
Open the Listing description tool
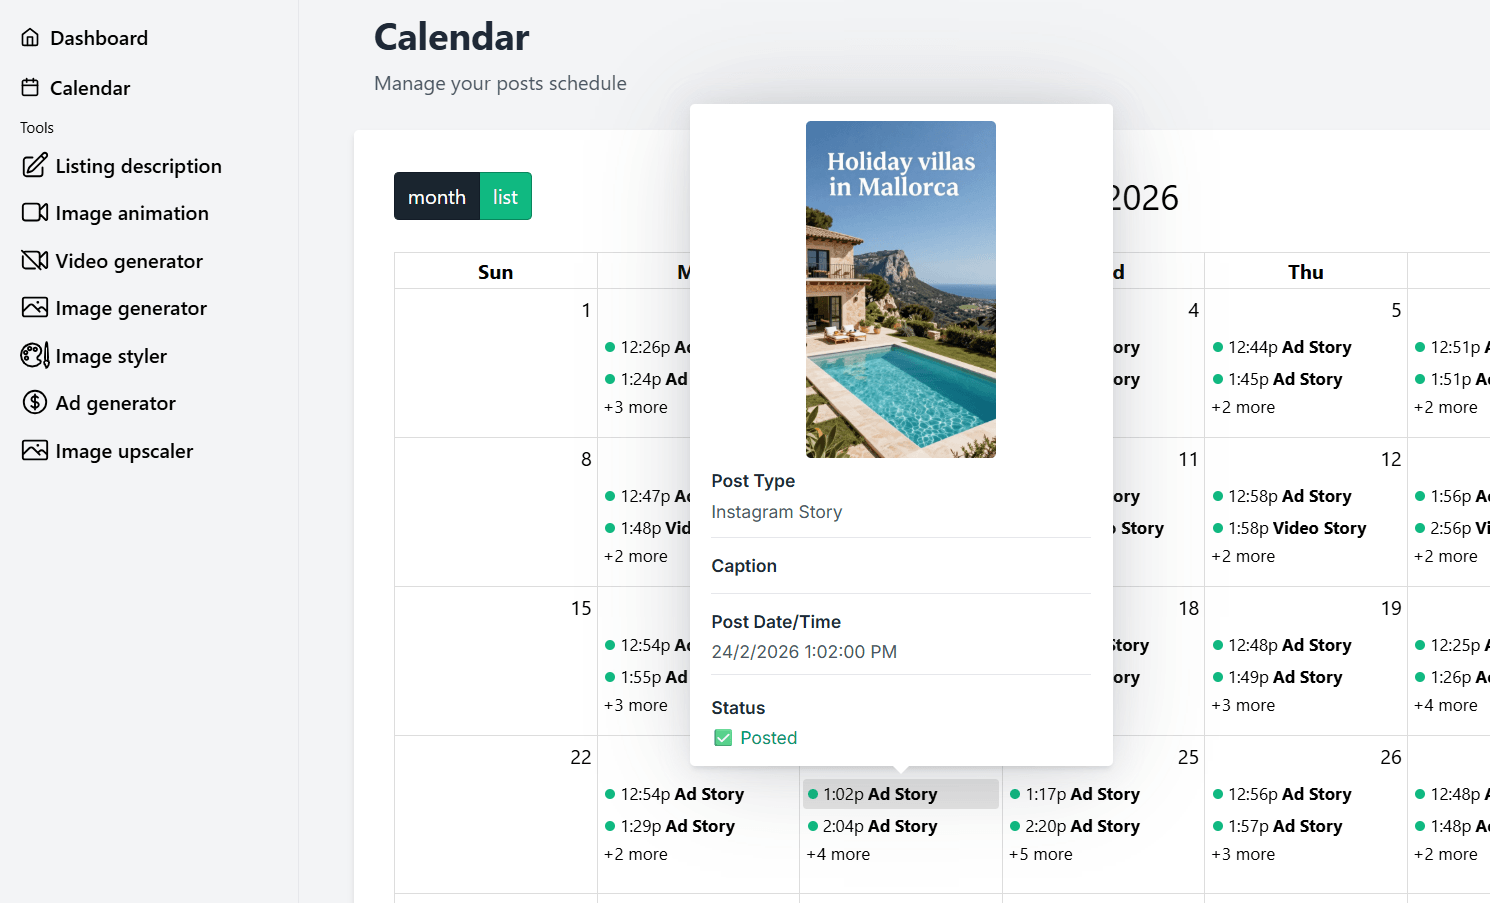(138, 166)
